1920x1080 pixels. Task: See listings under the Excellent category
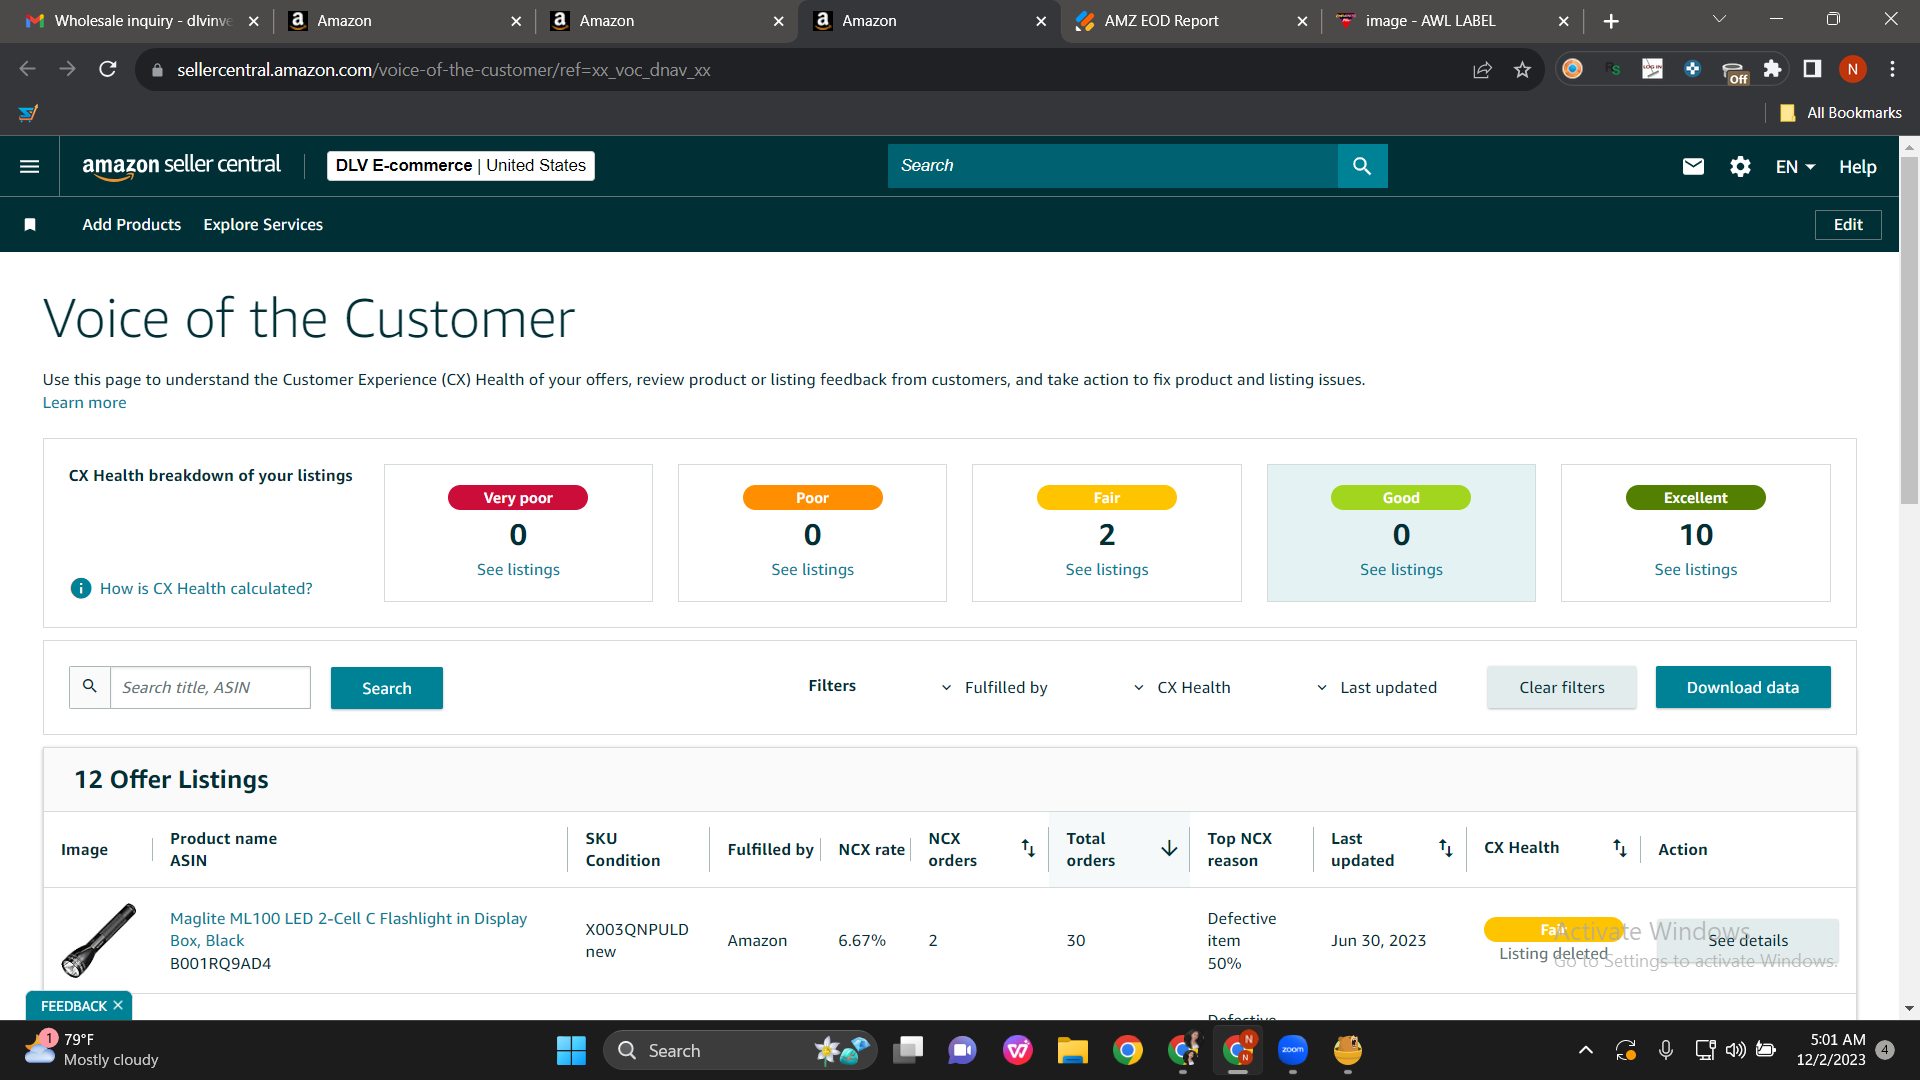coord(1696,570)
